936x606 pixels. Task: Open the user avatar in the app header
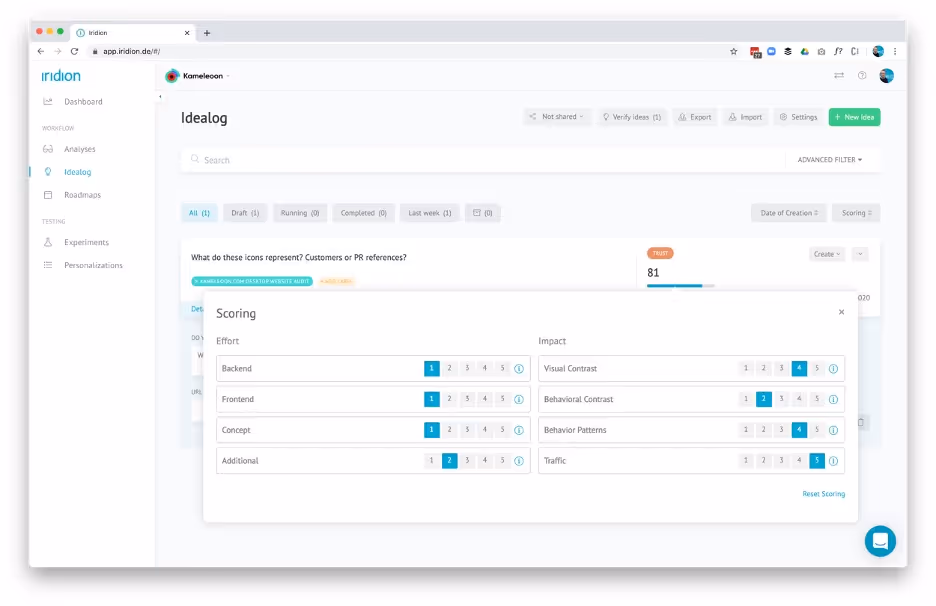[x=886, y=76]
